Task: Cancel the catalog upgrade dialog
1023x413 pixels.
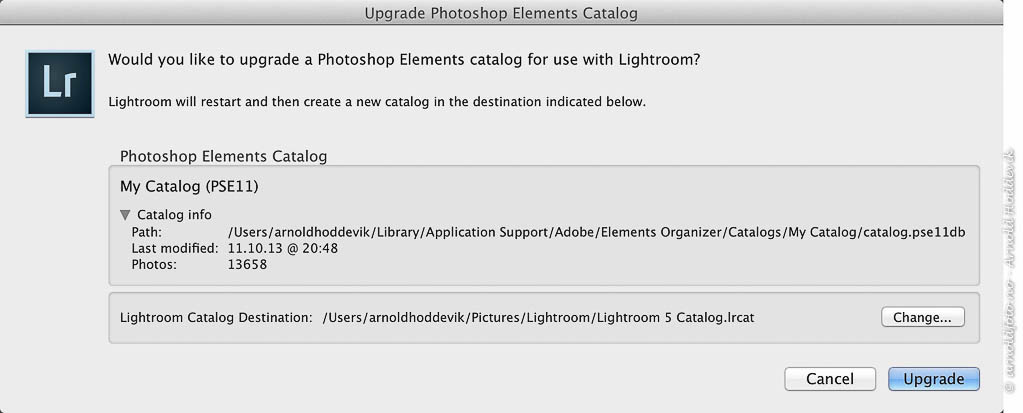Action: (830, 379)
